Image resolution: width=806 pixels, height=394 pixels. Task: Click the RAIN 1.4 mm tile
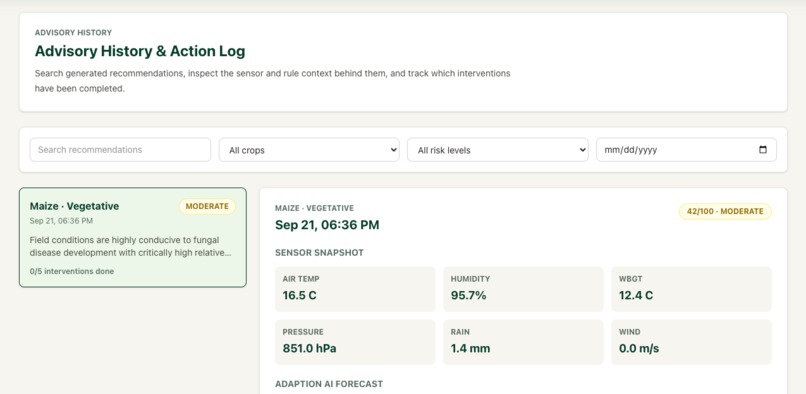coord(523,342)
